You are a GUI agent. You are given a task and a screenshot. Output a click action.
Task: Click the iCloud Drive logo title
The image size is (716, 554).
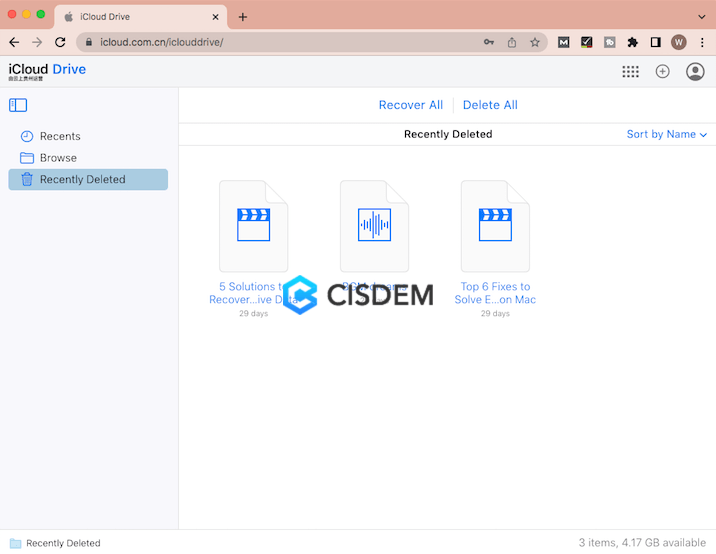pos(47,71)
